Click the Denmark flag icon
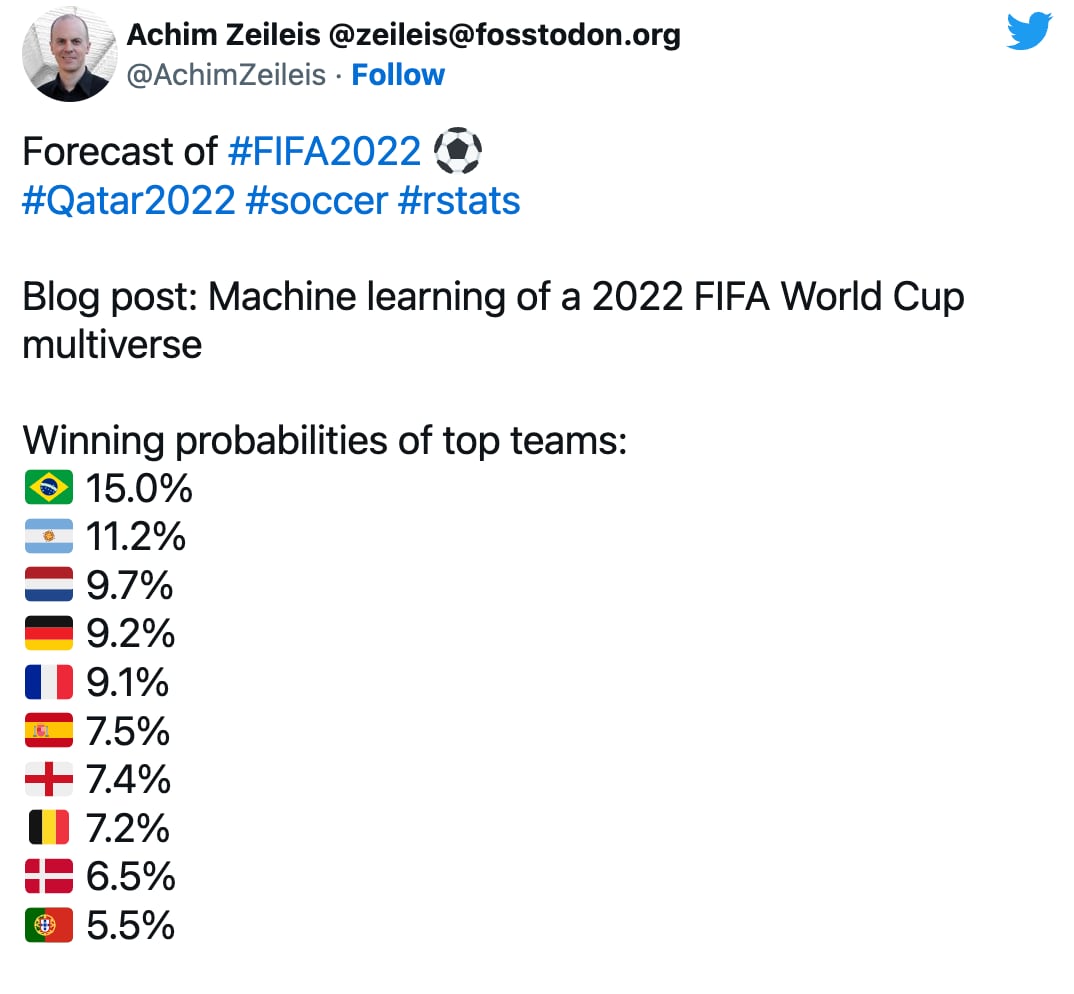This screenshot has height=994, width=1074. click(x=49, y=877)
